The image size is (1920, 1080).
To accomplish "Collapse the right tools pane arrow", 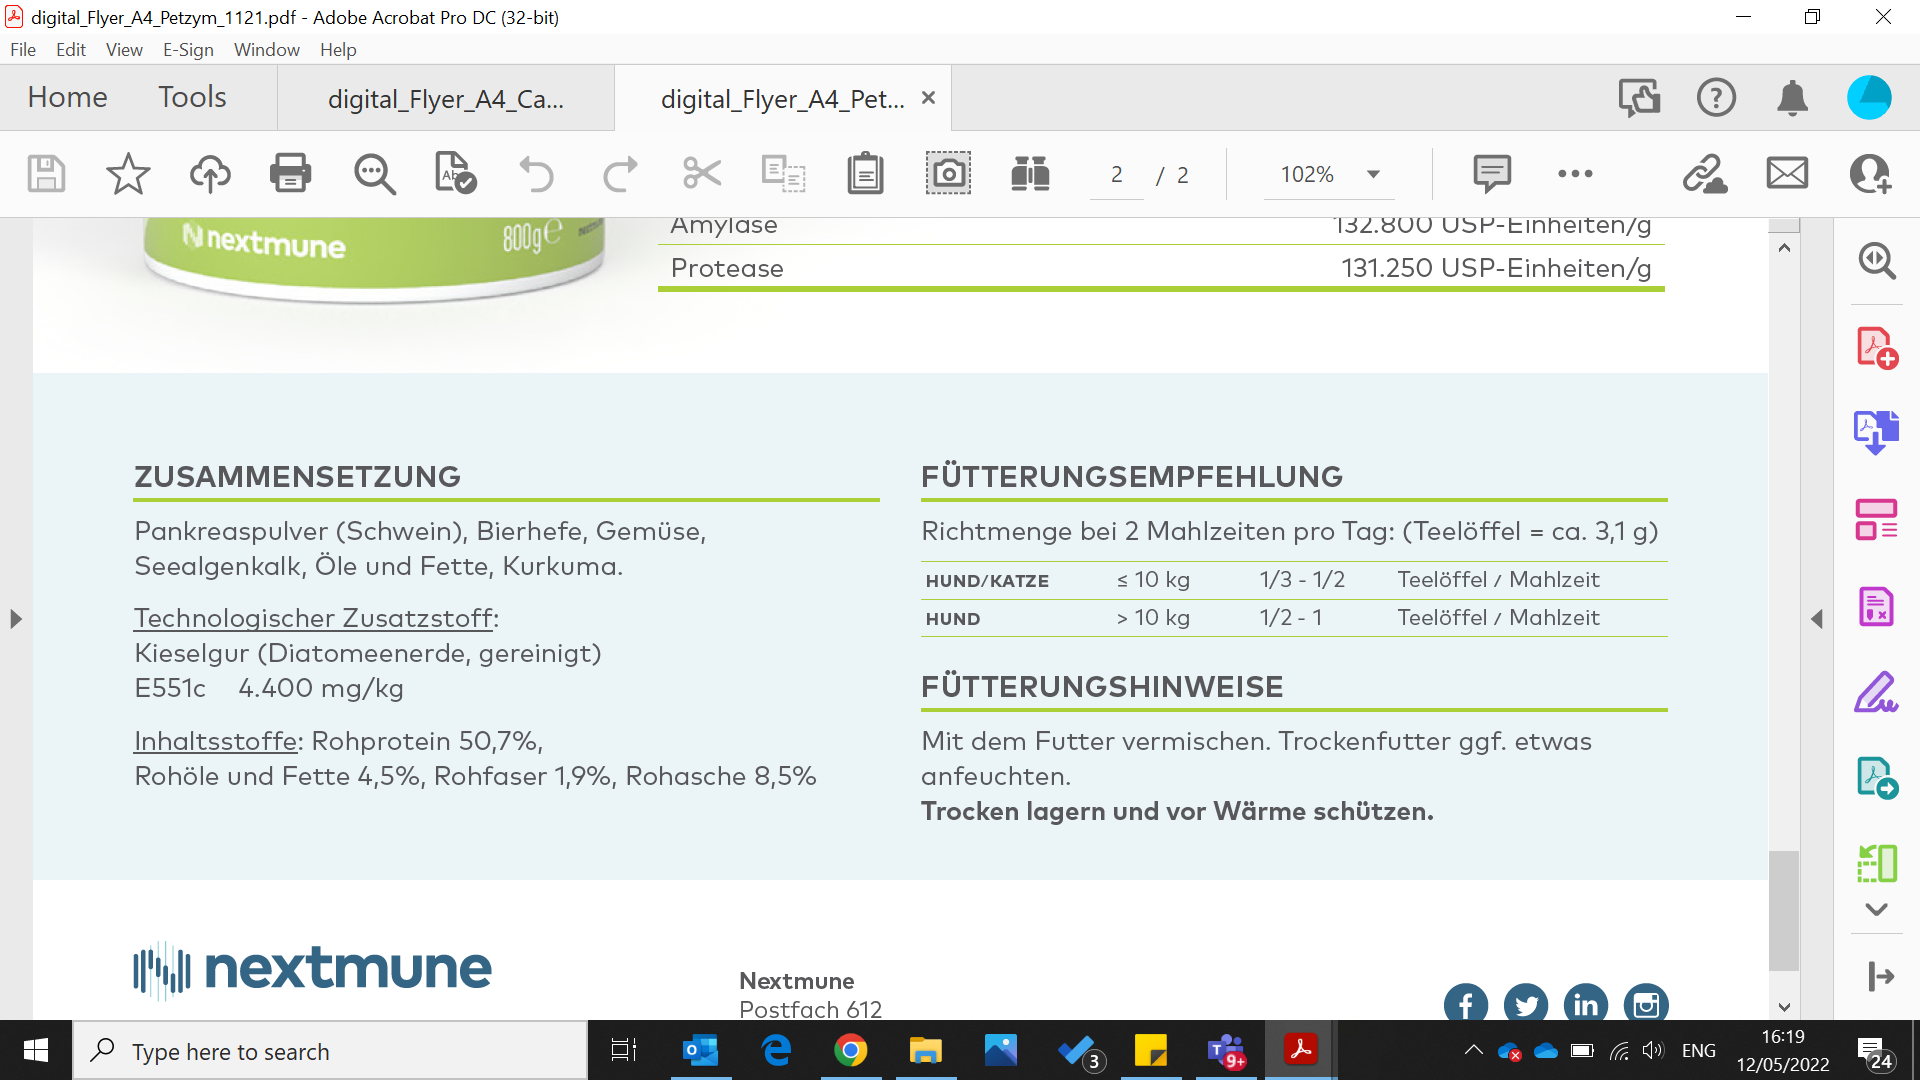I will [1817, 619].
